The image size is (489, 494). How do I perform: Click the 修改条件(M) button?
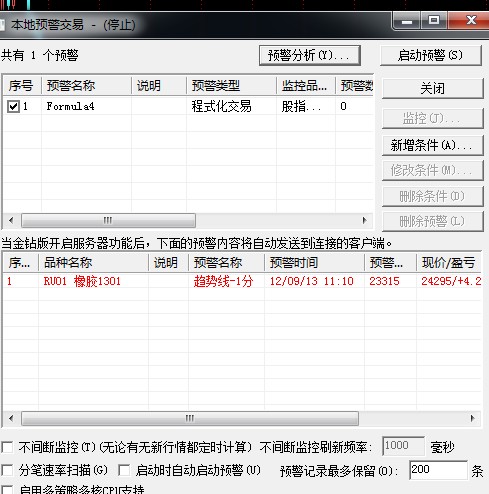point(433,170)
